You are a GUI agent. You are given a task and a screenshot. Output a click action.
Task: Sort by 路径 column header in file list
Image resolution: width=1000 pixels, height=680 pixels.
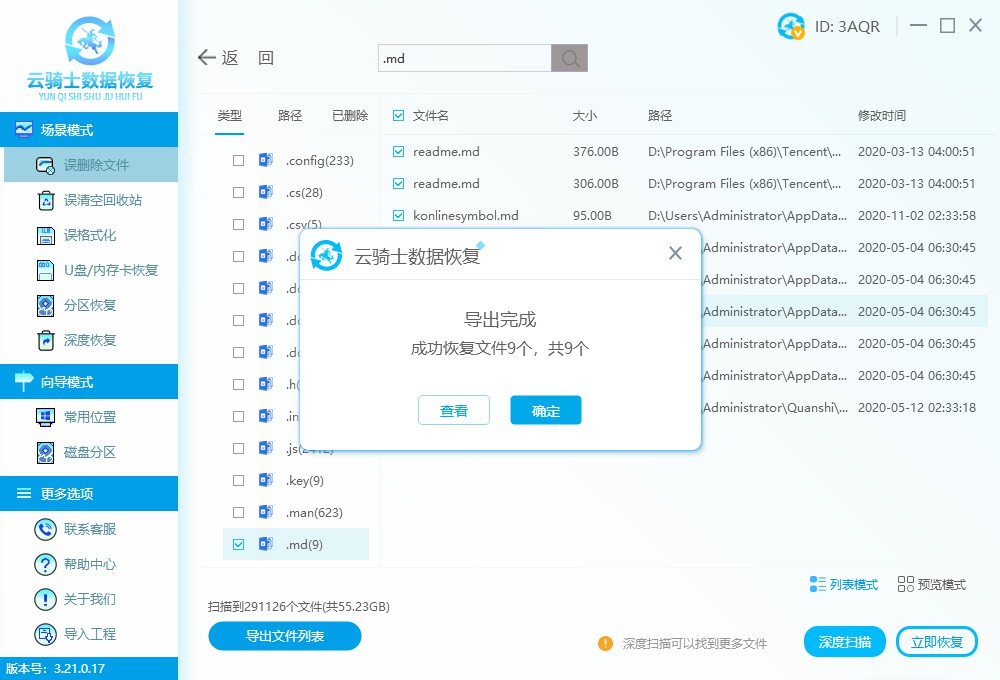(x=659, y=115)
